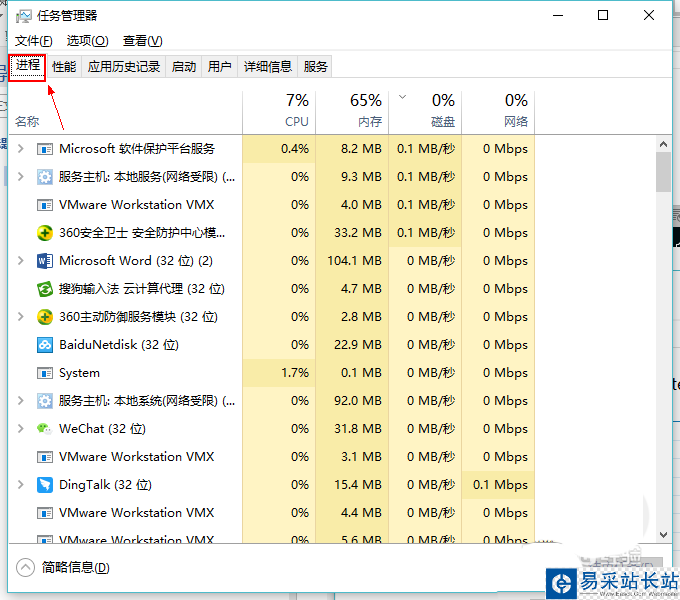Select the System process row name
The image size is (680, 600).
pyautogui.click(x=79, y=373)
